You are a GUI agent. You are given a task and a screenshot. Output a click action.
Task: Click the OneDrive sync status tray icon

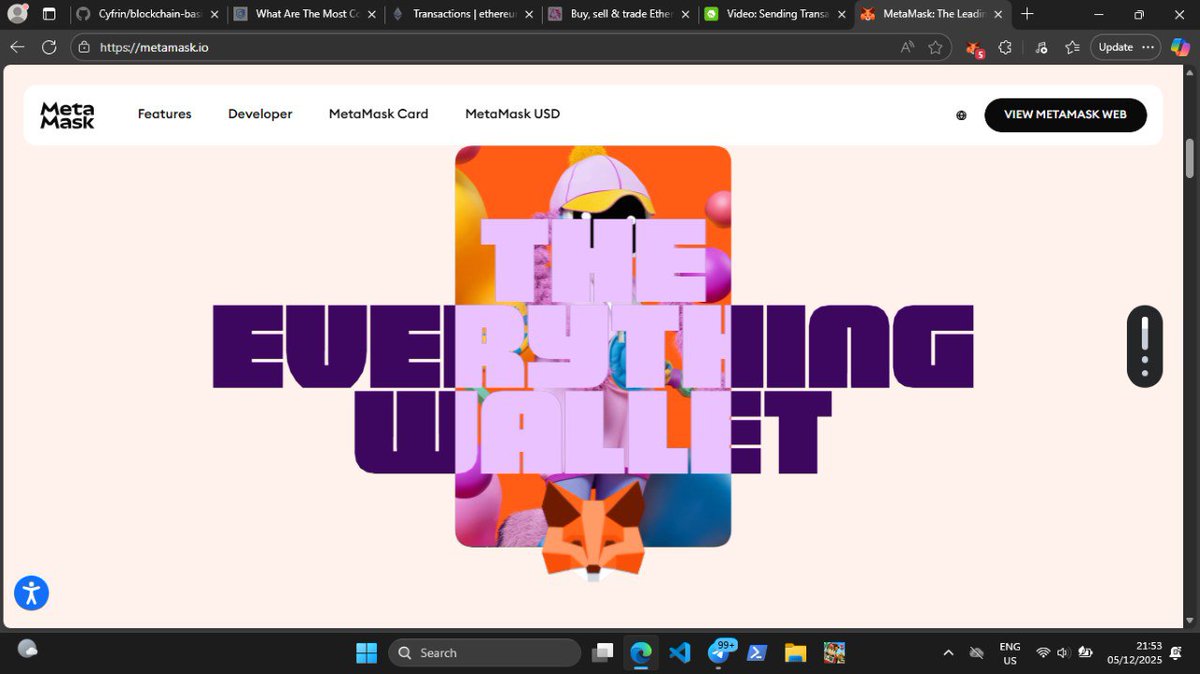pyautogui.click(x=977, y=653)
